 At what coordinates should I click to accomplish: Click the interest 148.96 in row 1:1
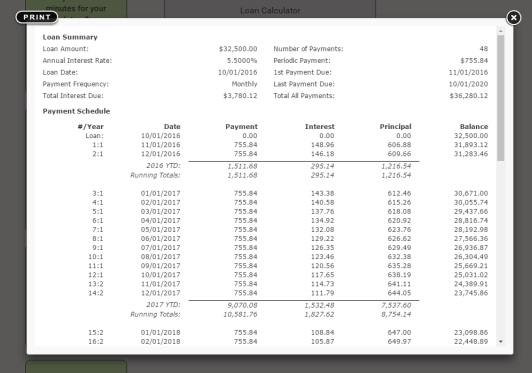[322, 145]
